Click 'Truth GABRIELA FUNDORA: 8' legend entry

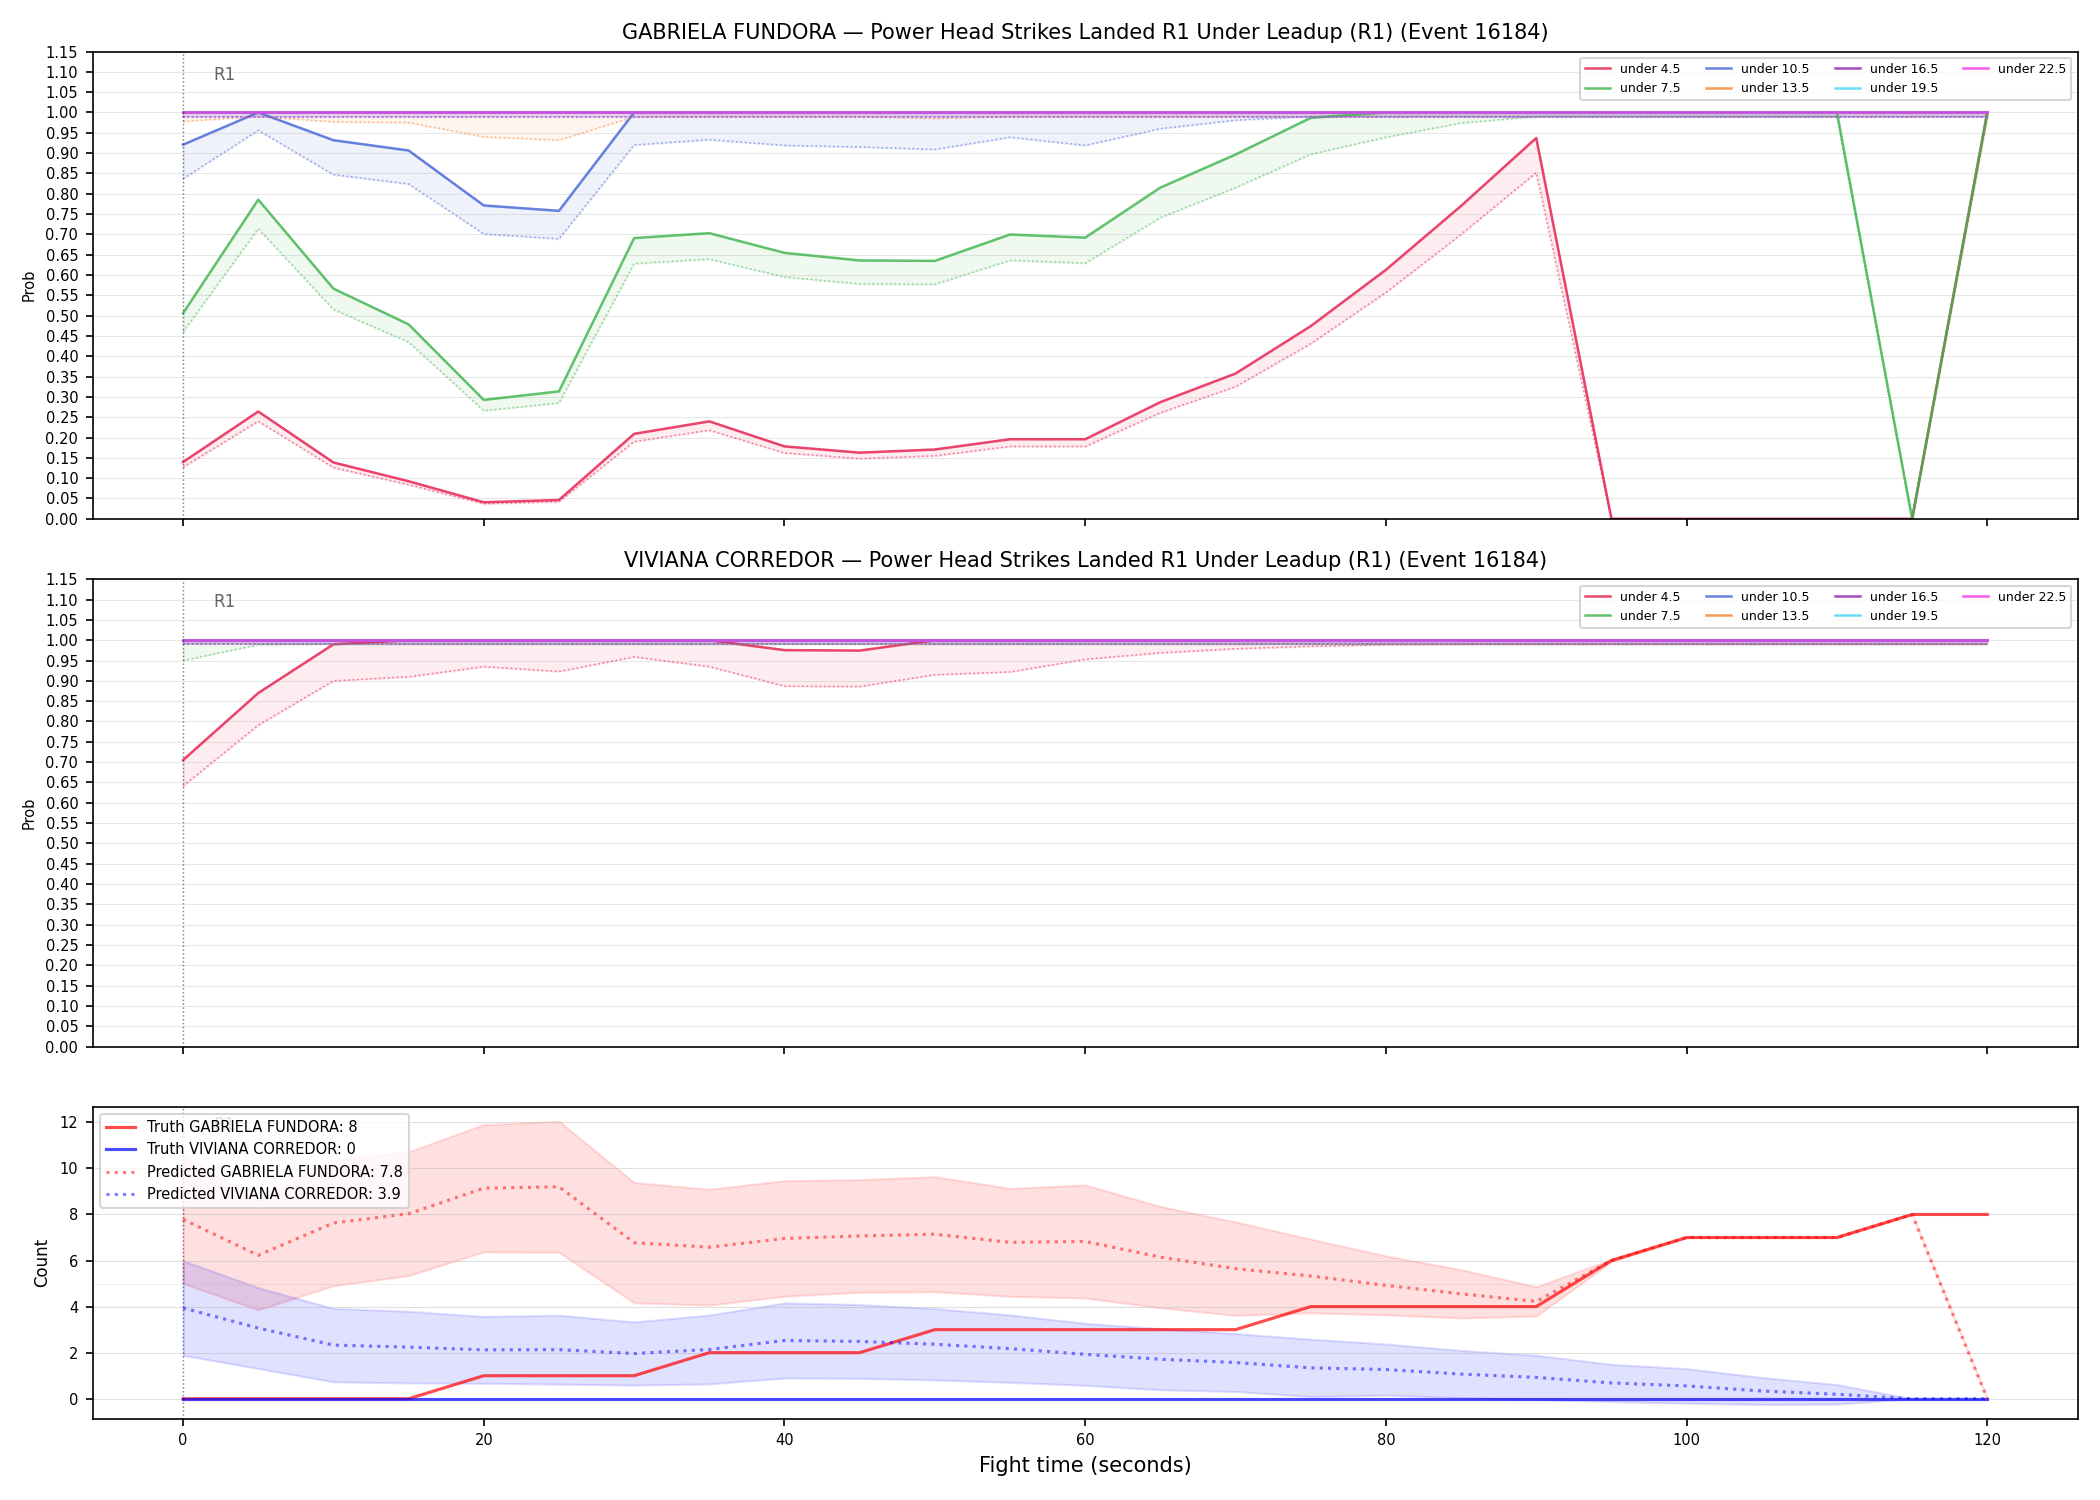(x=231, y=1127)
